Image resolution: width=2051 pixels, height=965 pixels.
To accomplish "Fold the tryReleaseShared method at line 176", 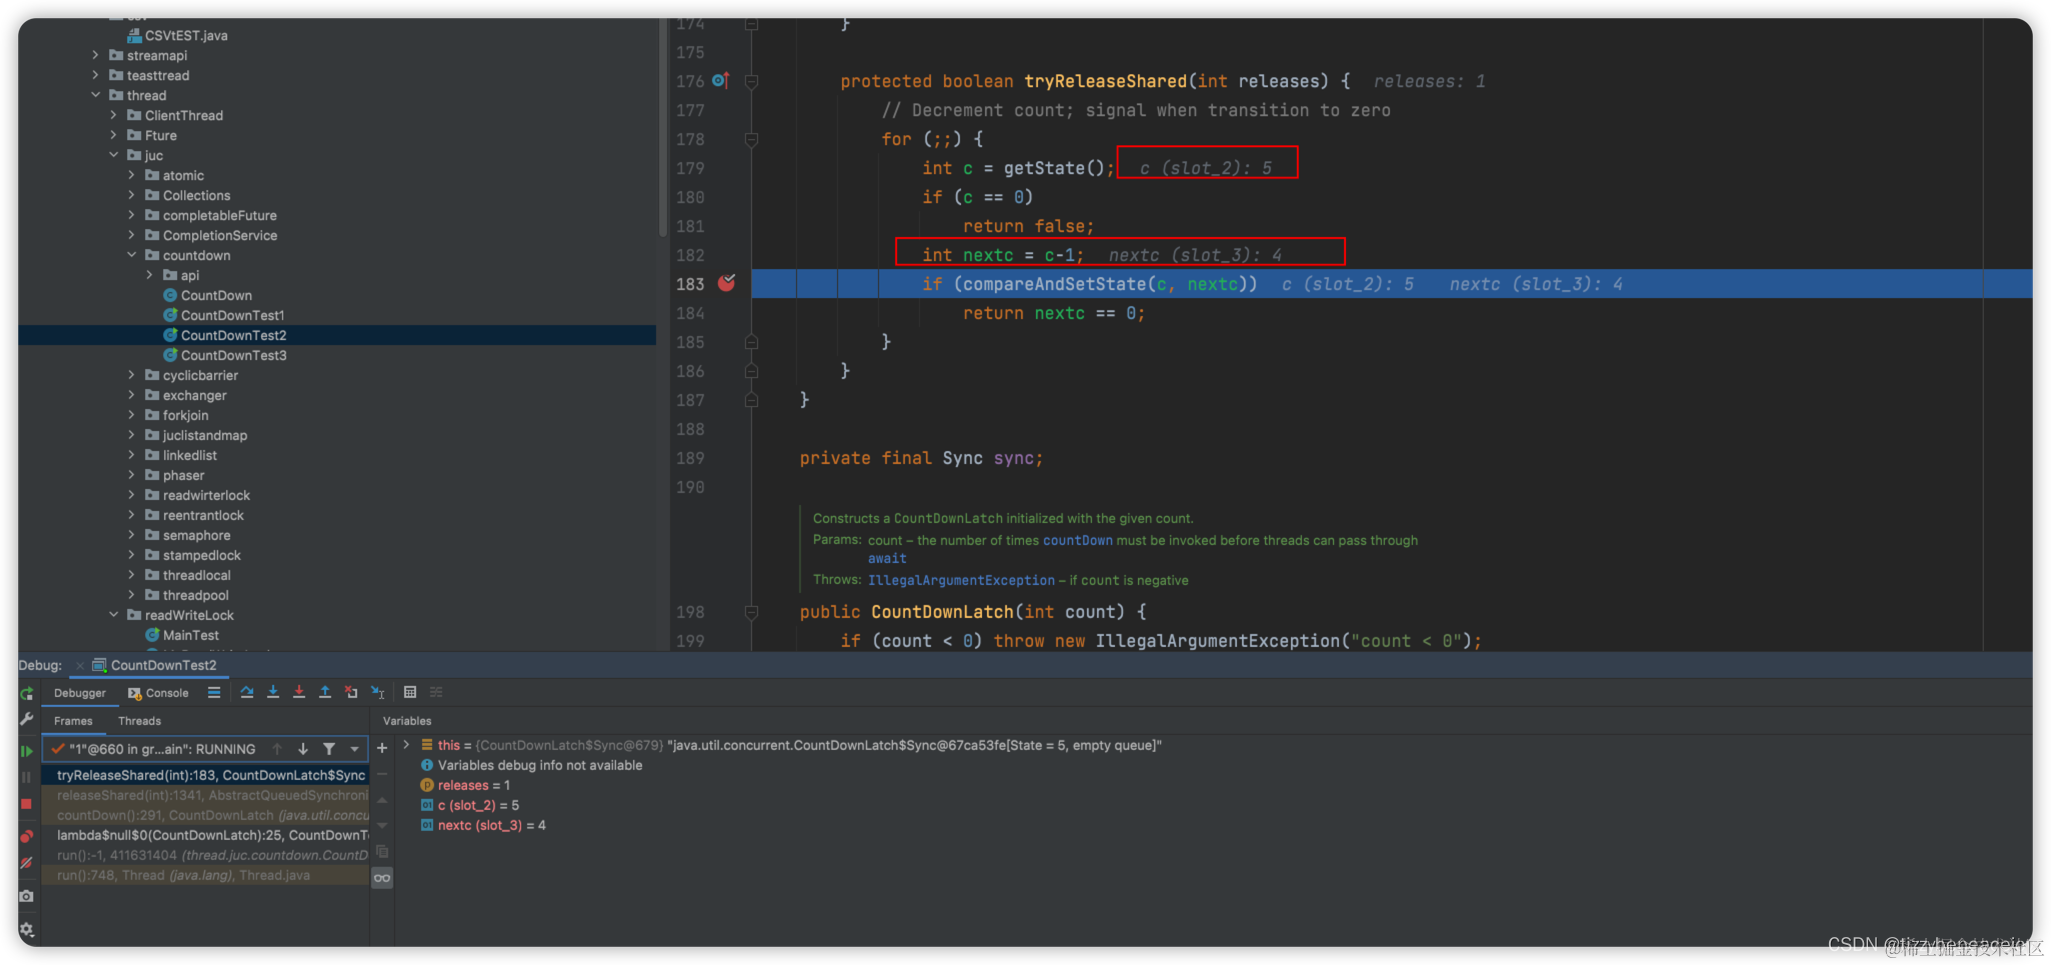I will point(751,81).
